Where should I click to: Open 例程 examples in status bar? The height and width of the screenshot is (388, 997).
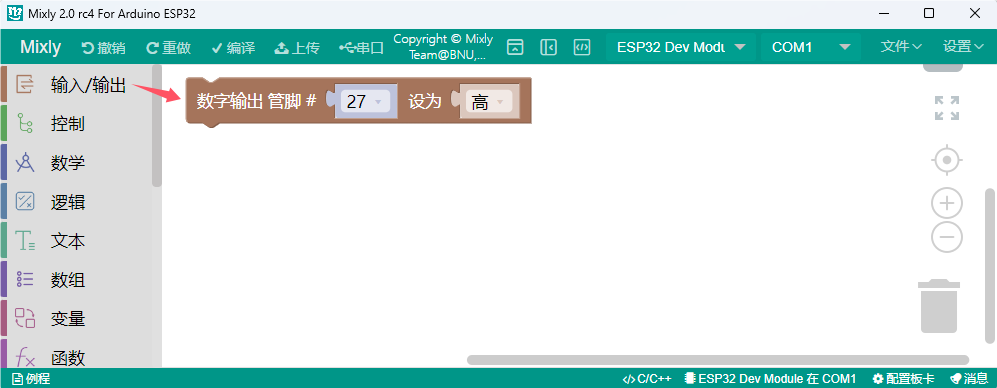coord(31,379)
